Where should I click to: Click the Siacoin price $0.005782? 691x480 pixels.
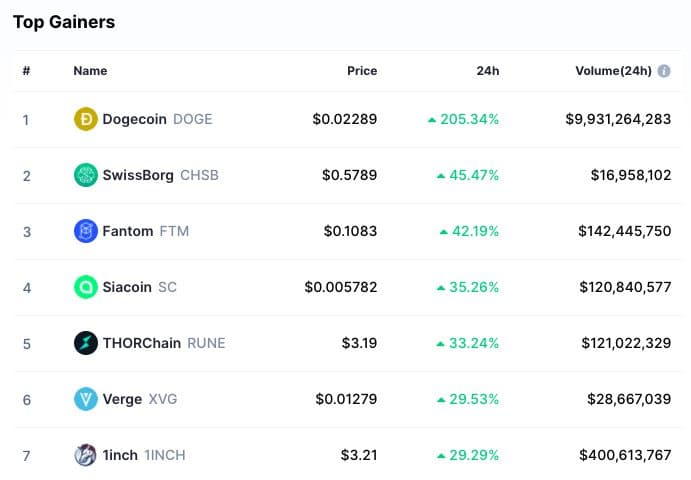pyautogui.click(x=341, y=287)
